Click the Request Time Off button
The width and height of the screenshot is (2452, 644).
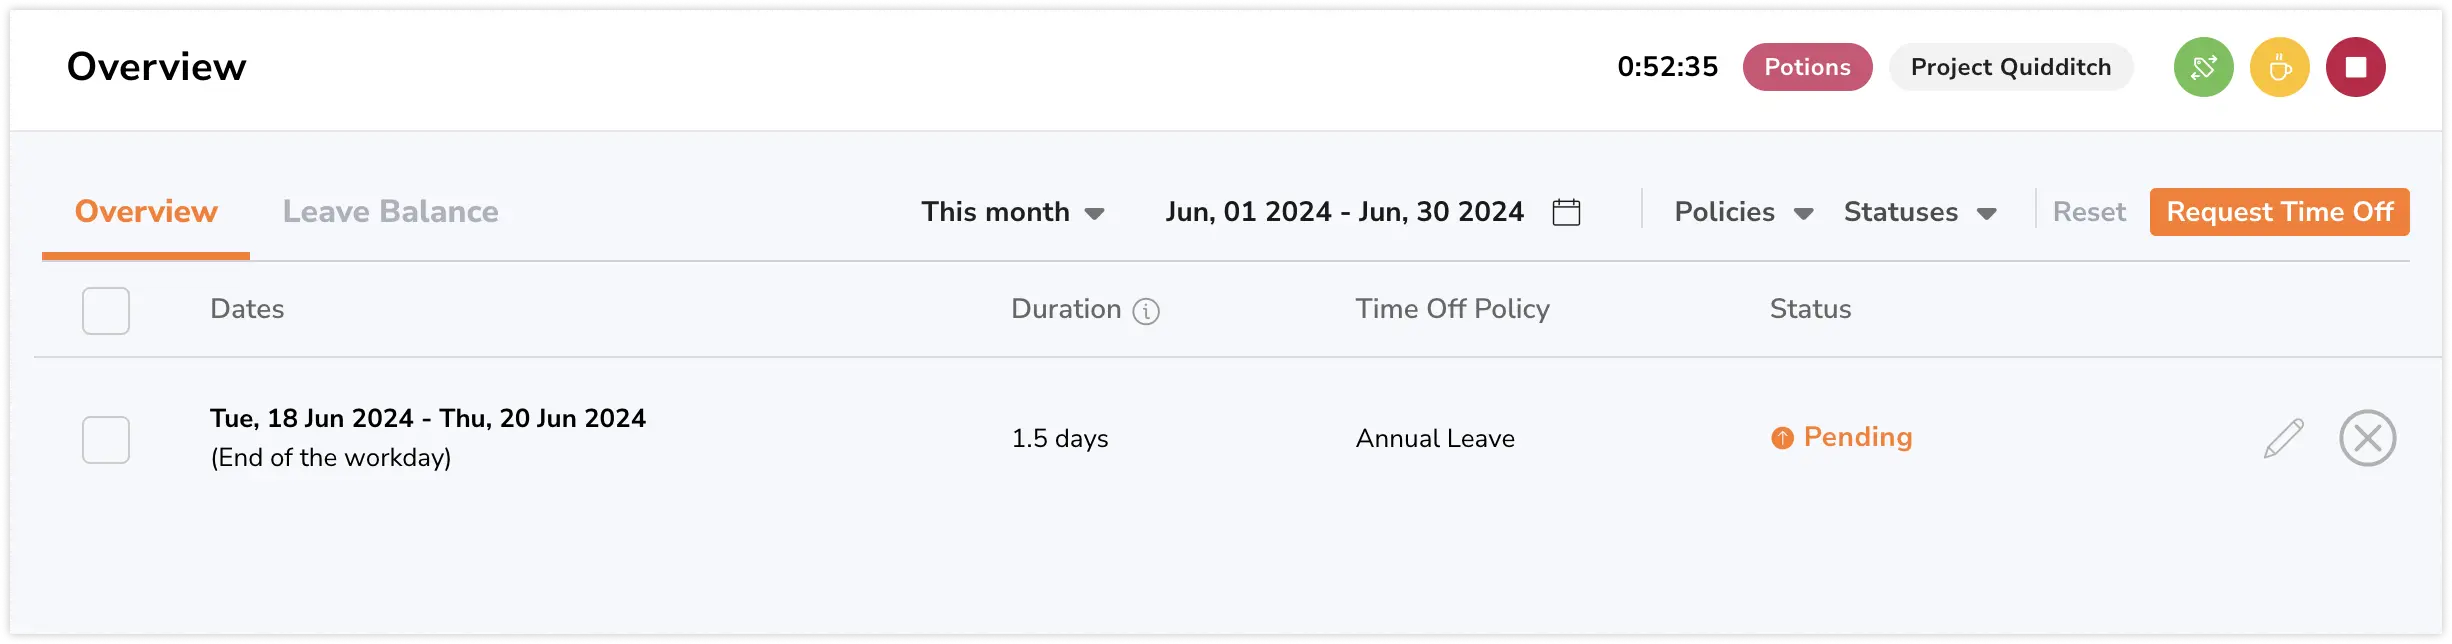[x=2279, y=211]
